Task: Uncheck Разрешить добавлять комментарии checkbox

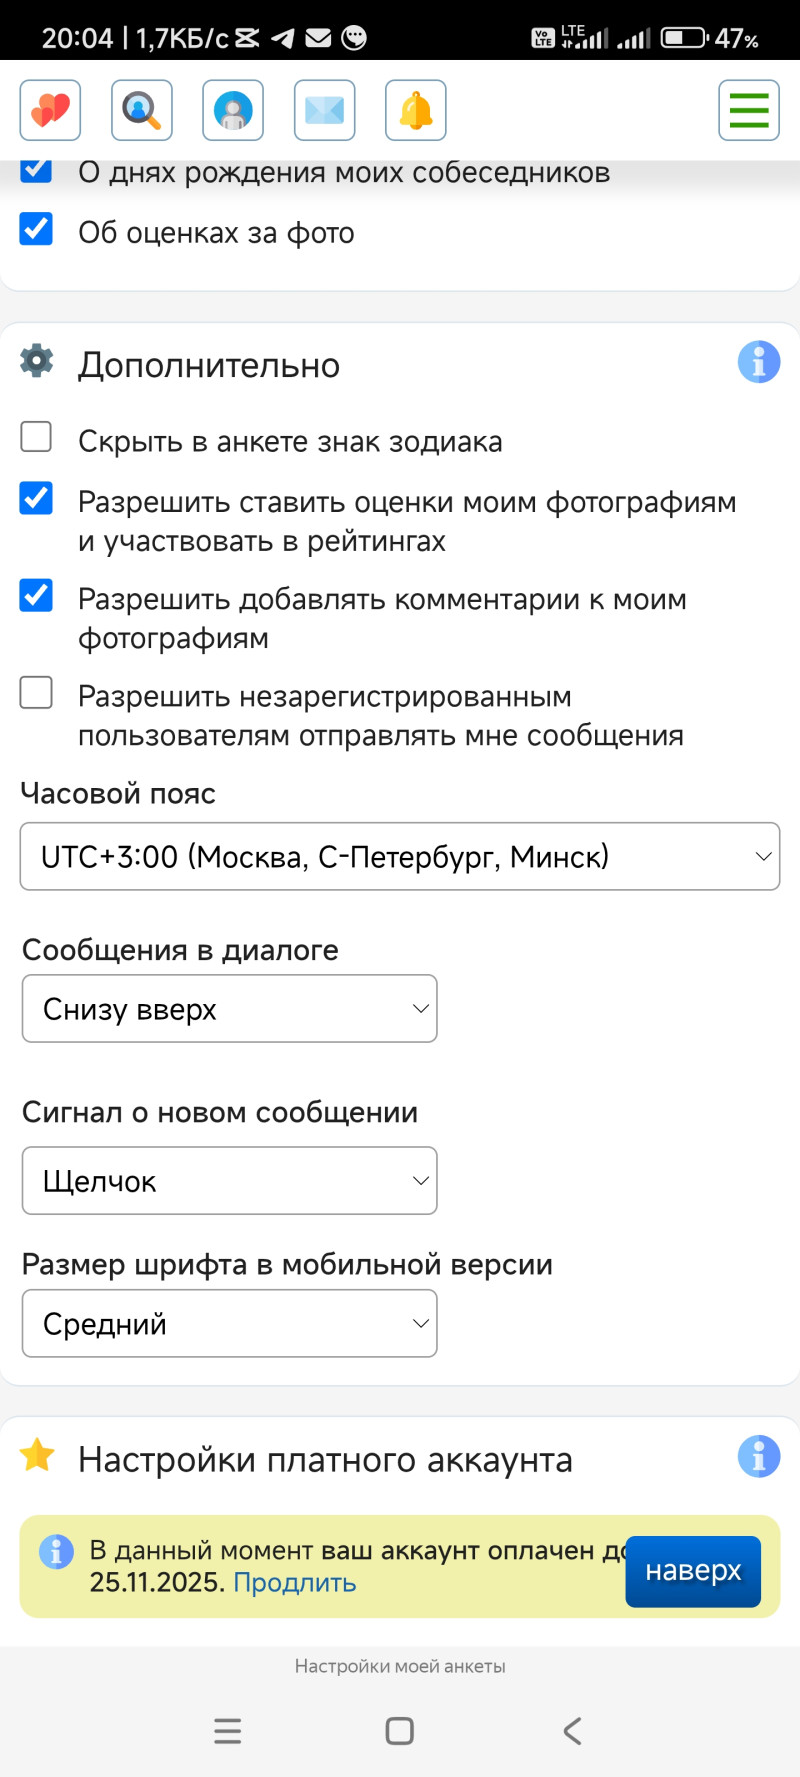Action: 37,595
